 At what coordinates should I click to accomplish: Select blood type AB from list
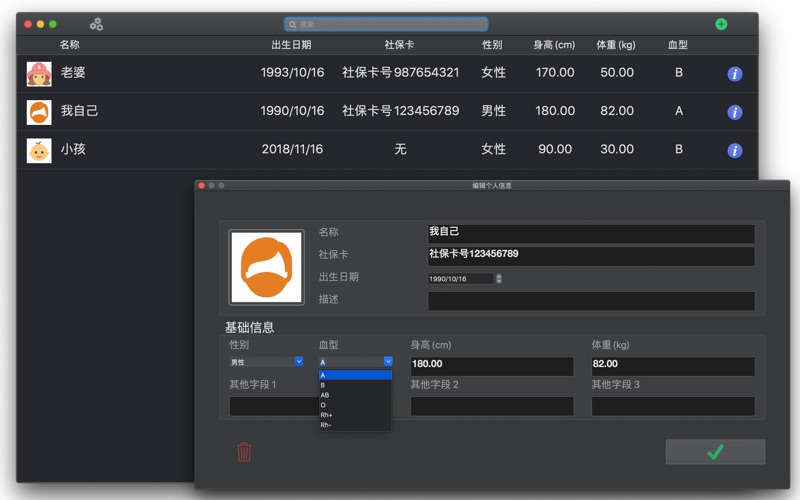(x=325, y=395)
